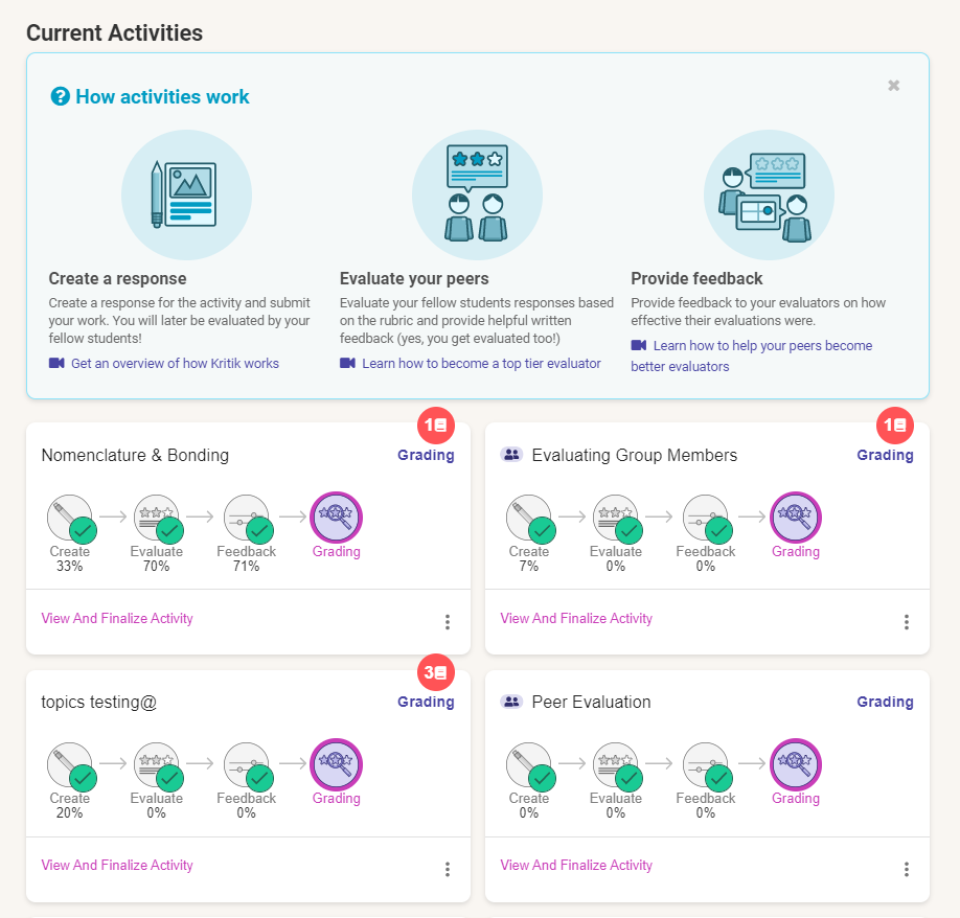Open the Grading stage icon in Peer Evaluation
Viewport: 960px width, 918px height.
(796, 765)
